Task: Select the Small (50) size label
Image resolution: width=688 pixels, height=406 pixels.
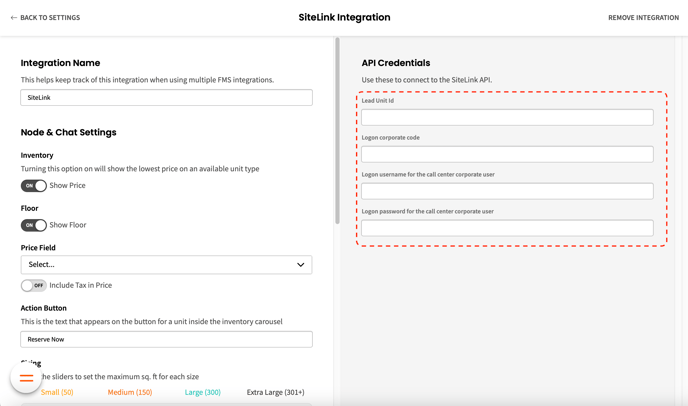Action: (x=57, y=393)
